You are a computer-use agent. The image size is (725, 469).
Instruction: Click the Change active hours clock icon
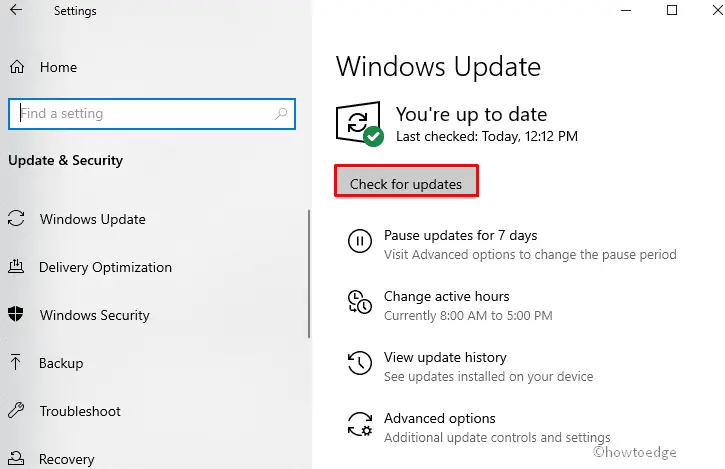359,302
